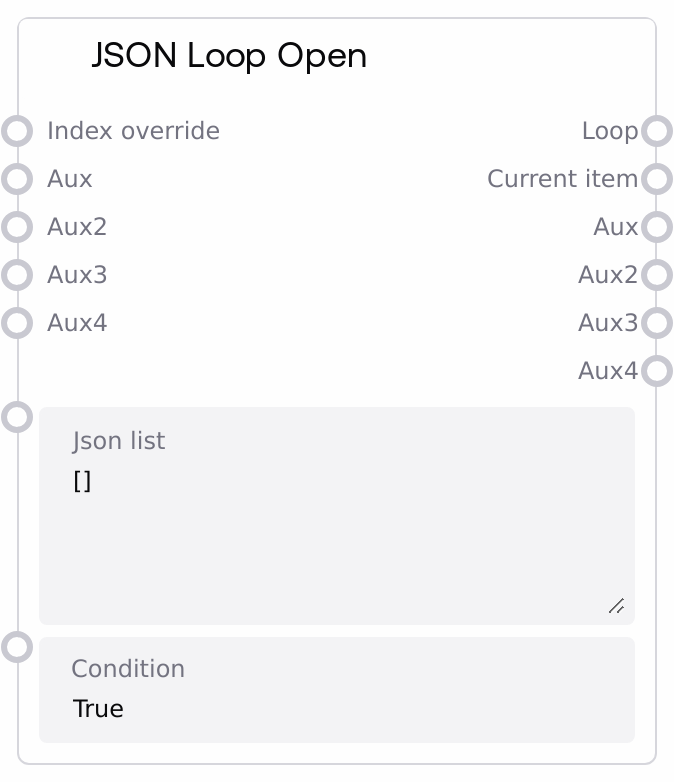Select the Aux2 output socket
Image resolution: width=674 pixels, height=782 pixels.
coord(656,275)
